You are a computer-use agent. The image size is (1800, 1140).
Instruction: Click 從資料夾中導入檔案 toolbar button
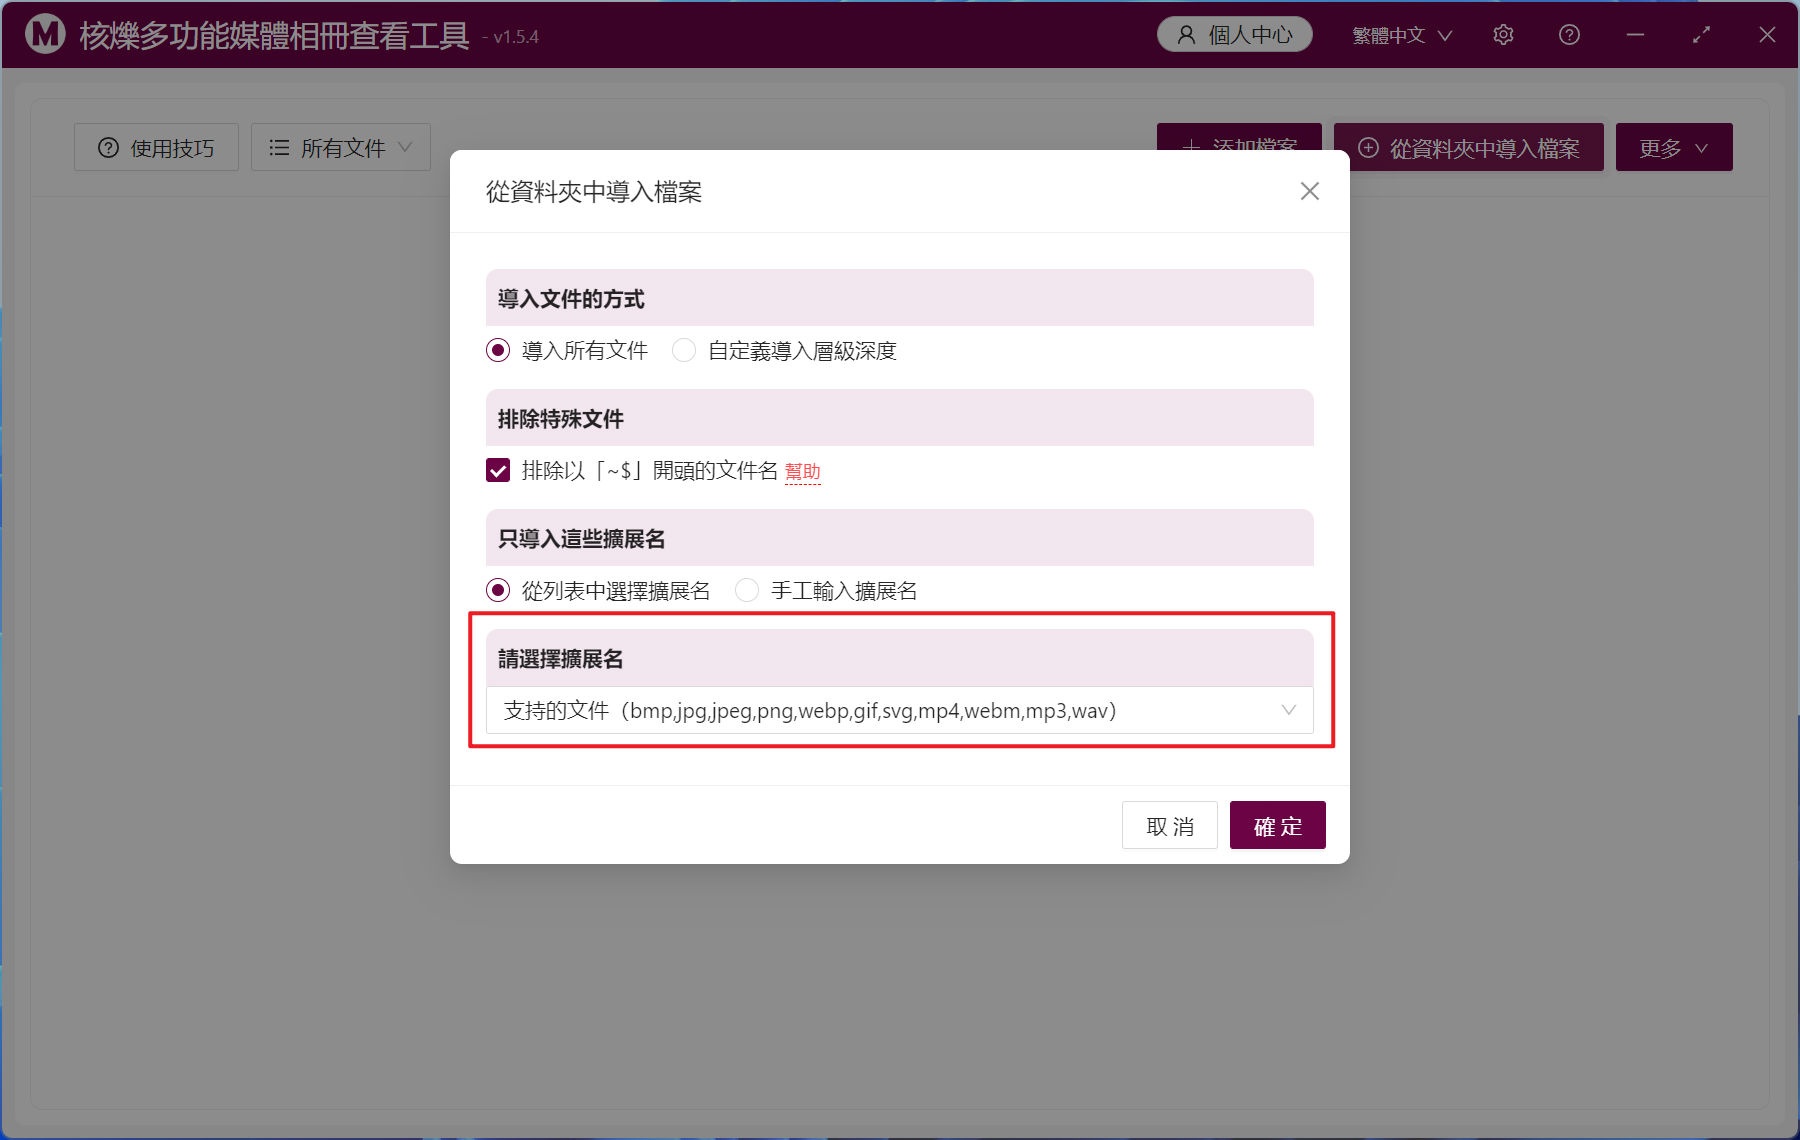(x=1469, y=148)
